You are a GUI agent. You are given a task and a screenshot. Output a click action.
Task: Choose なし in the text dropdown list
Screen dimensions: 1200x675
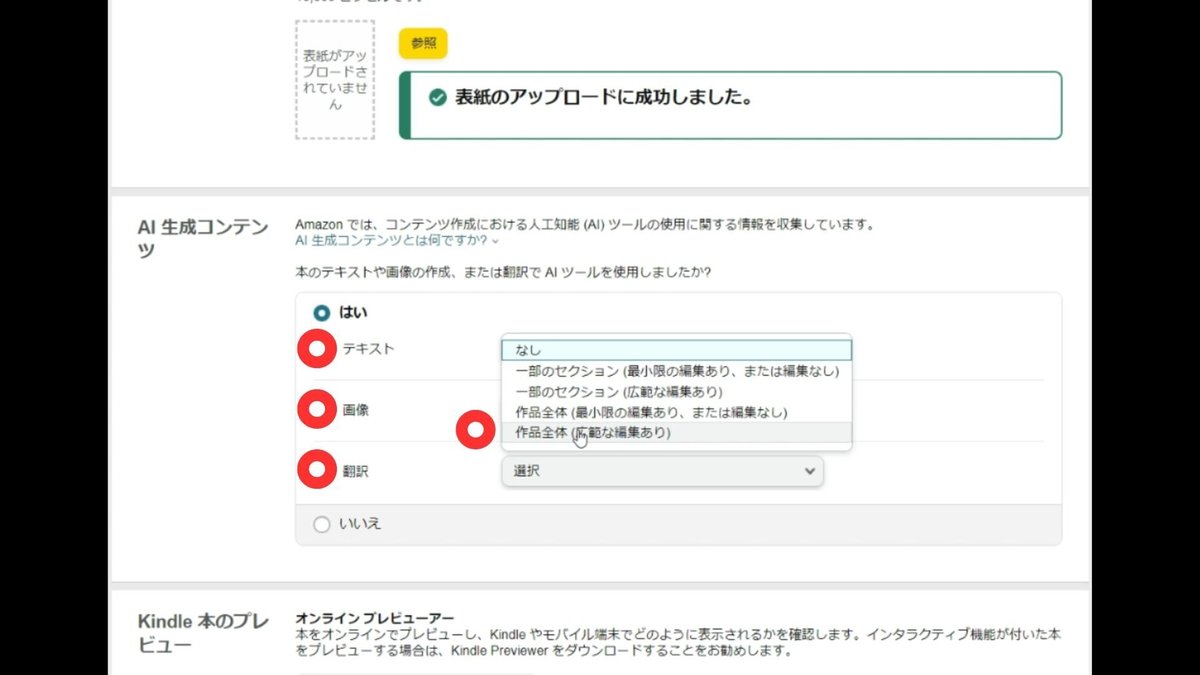[677, 350]
